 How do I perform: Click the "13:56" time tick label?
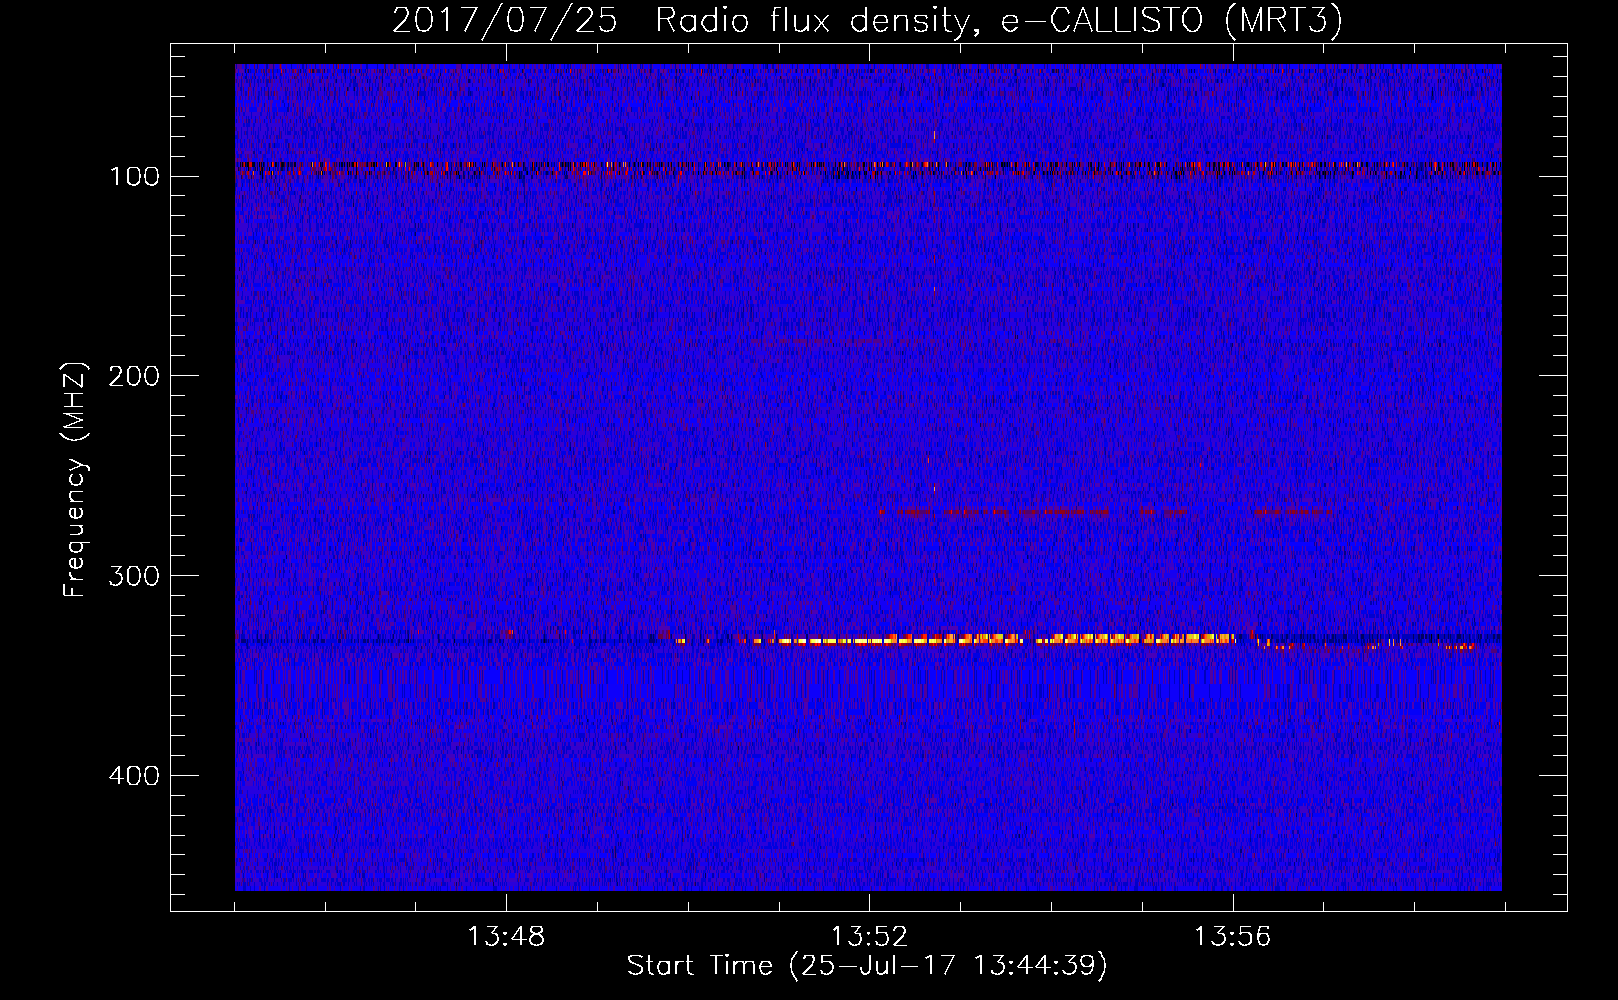pos(1232,936)
